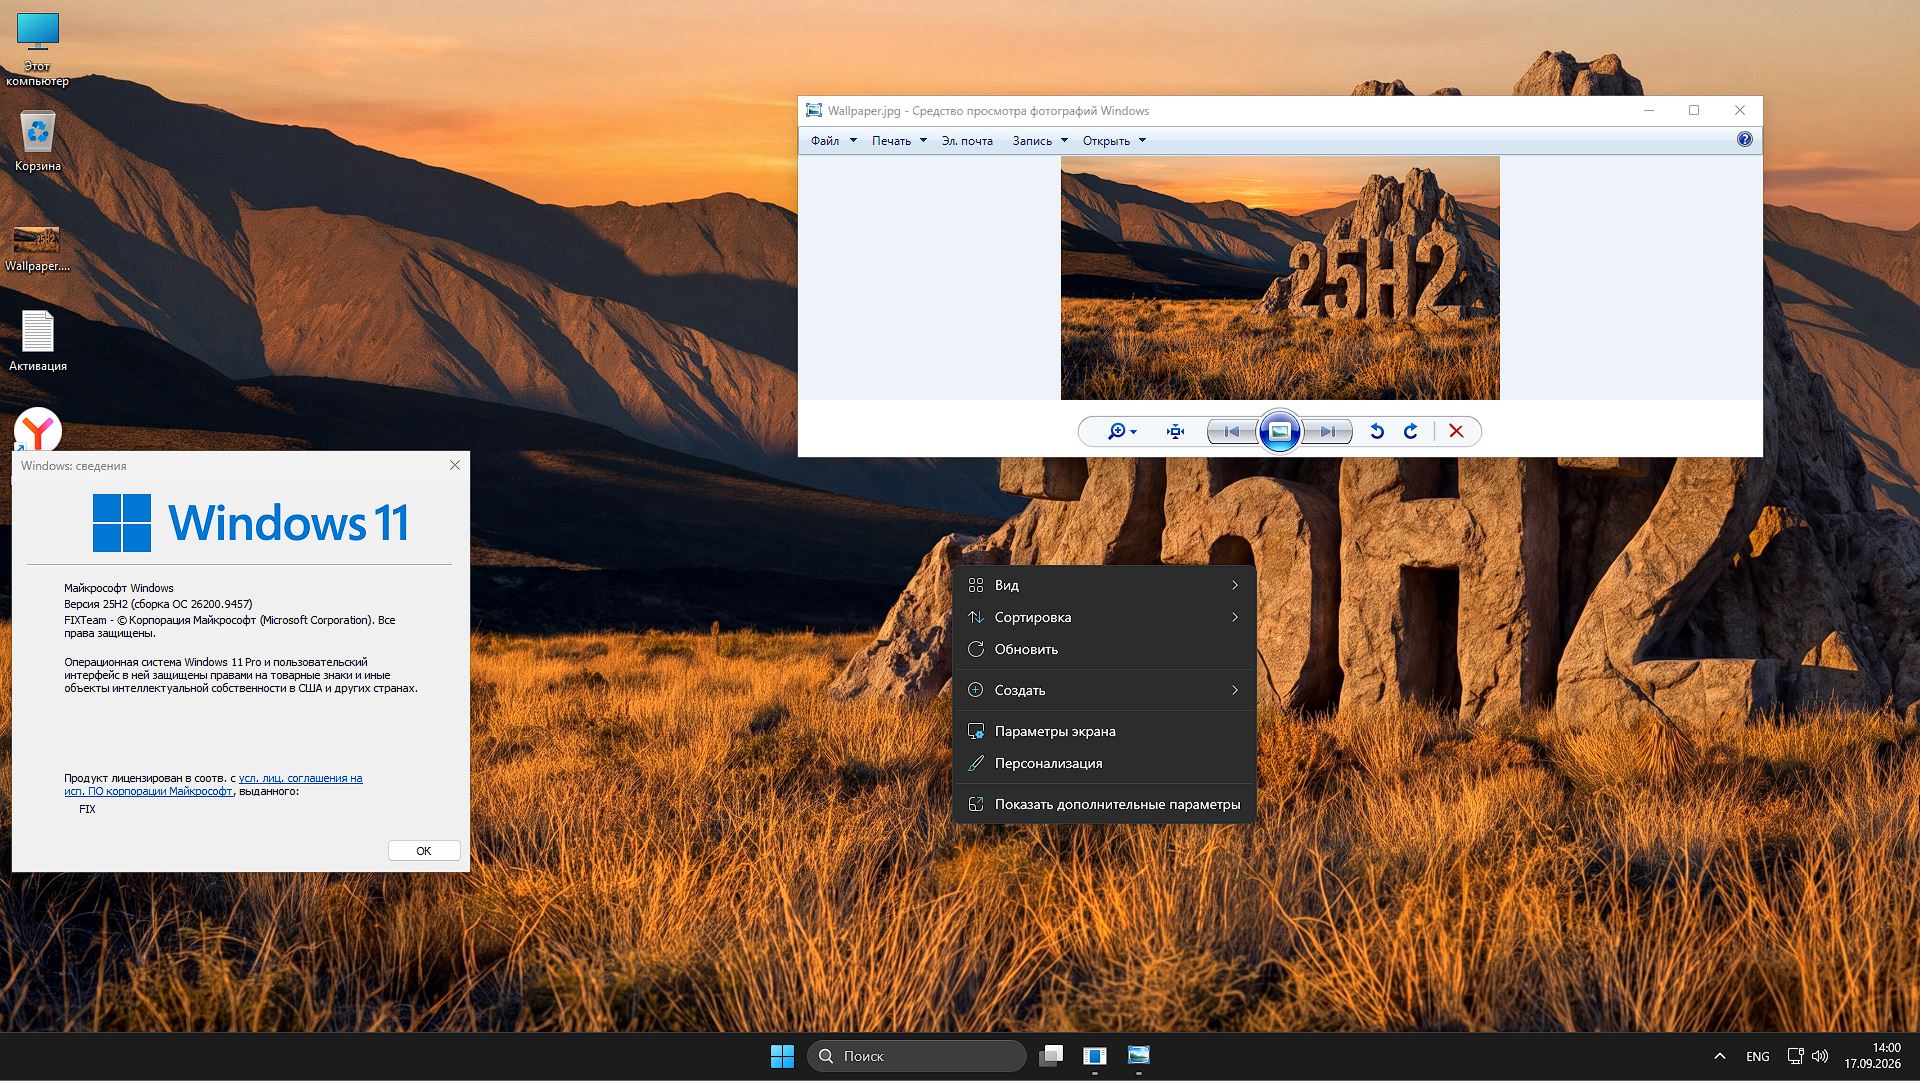Image resolution: width=1920 pixels, height=1081 pixels.
Task: Open the Файл dropdown menu
Action: point(834,140)
